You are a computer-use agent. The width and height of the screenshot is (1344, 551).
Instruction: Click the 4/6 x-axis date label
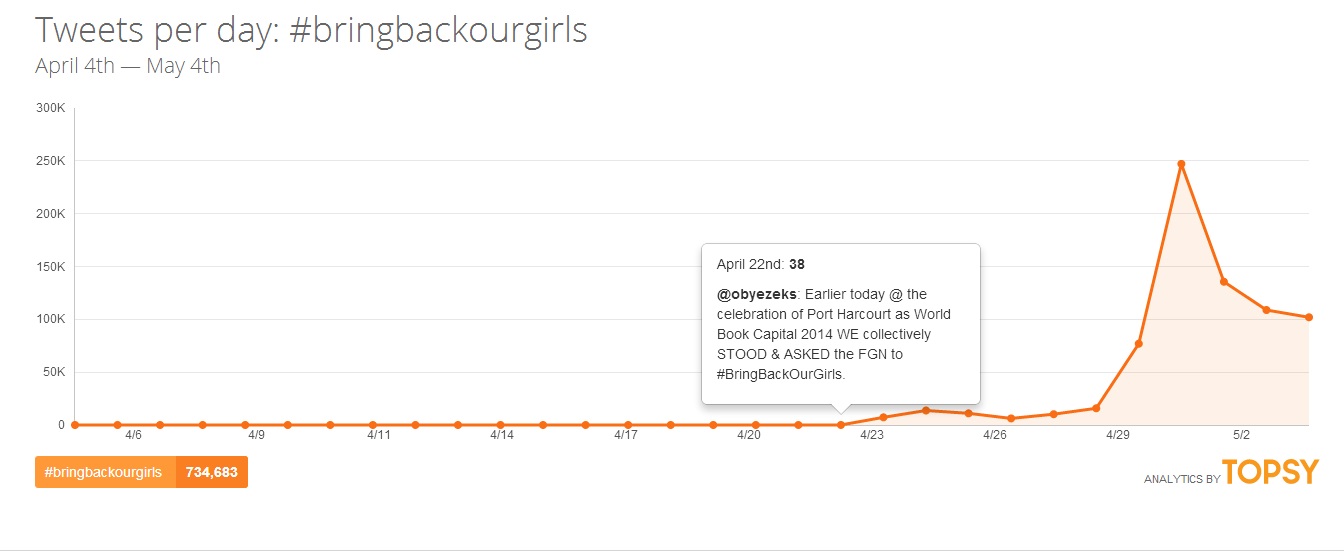click(x=133, y=435)
